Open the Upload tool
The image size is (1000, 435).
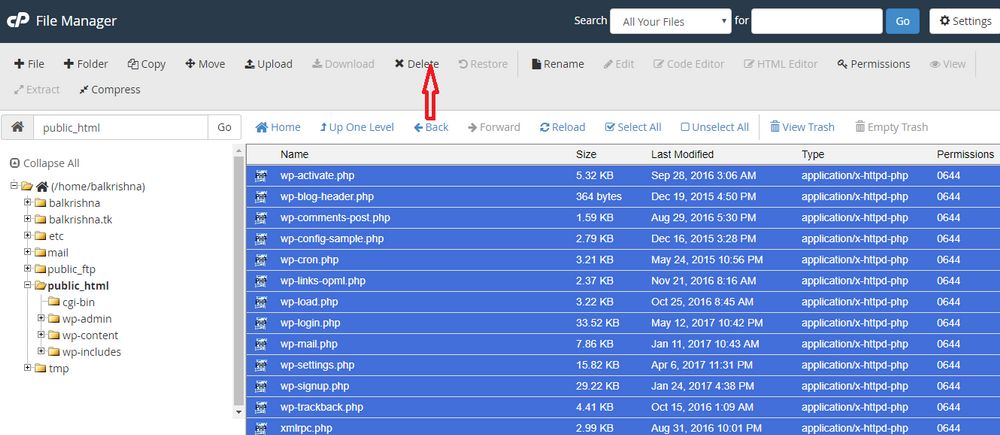click(268, 64)
